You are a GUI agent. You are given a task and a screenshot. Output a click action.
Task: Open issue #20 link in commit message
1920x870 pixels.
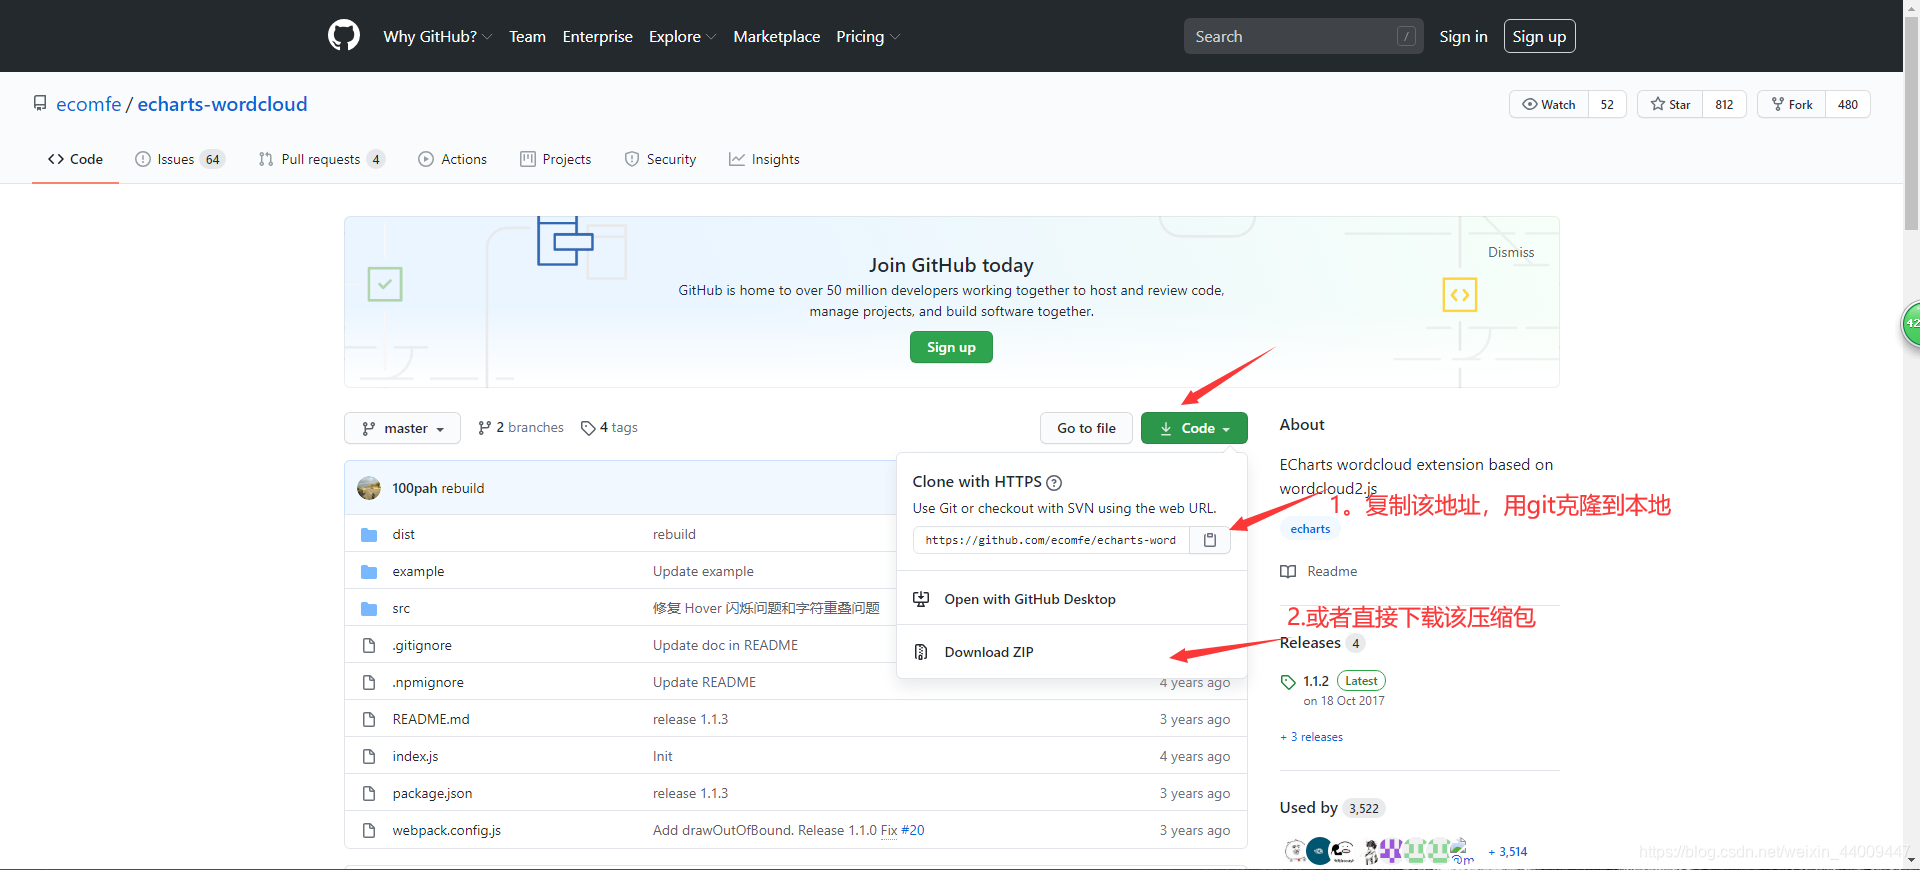[x=912, y=831]
